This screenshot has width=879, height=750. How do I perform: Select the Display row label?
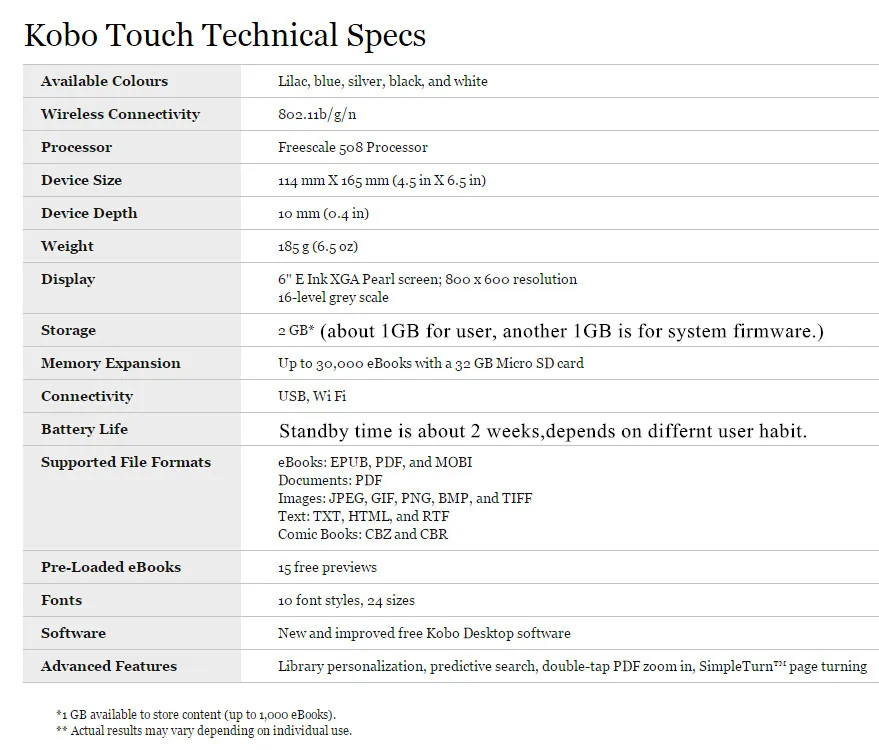(x=68, y=279)
